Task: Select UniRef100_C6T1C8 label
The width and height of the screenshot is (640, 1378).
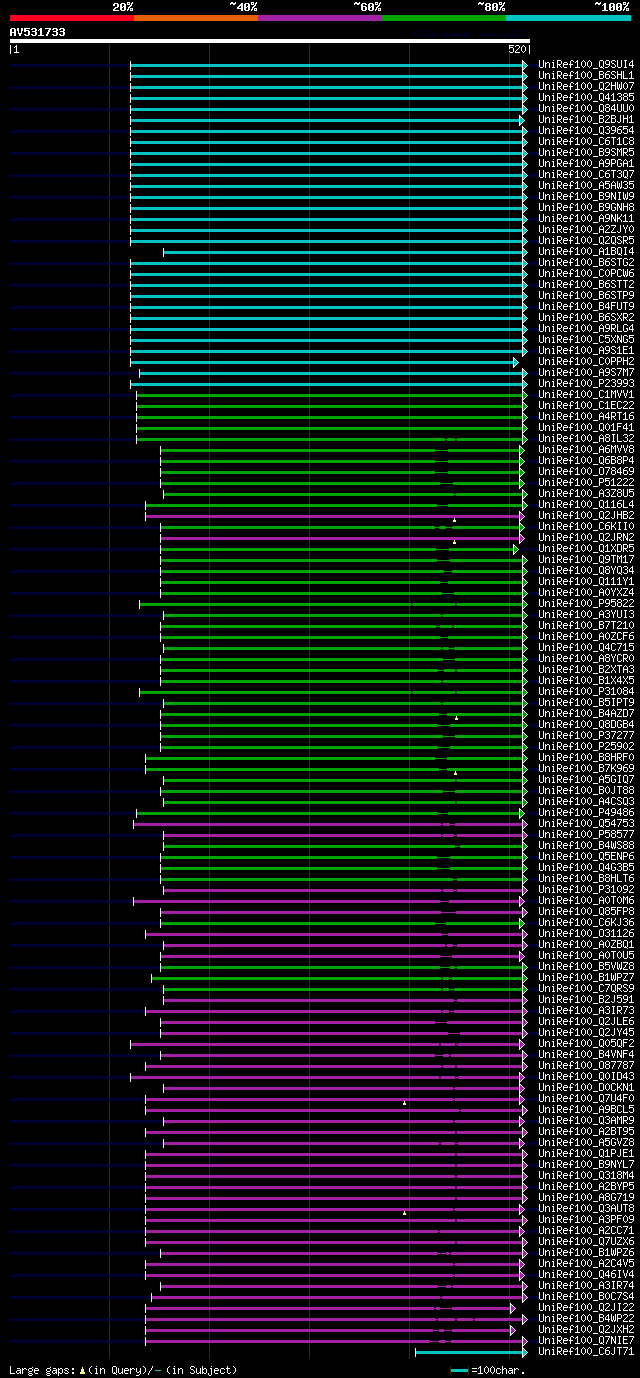Action: tap(586, 141)
